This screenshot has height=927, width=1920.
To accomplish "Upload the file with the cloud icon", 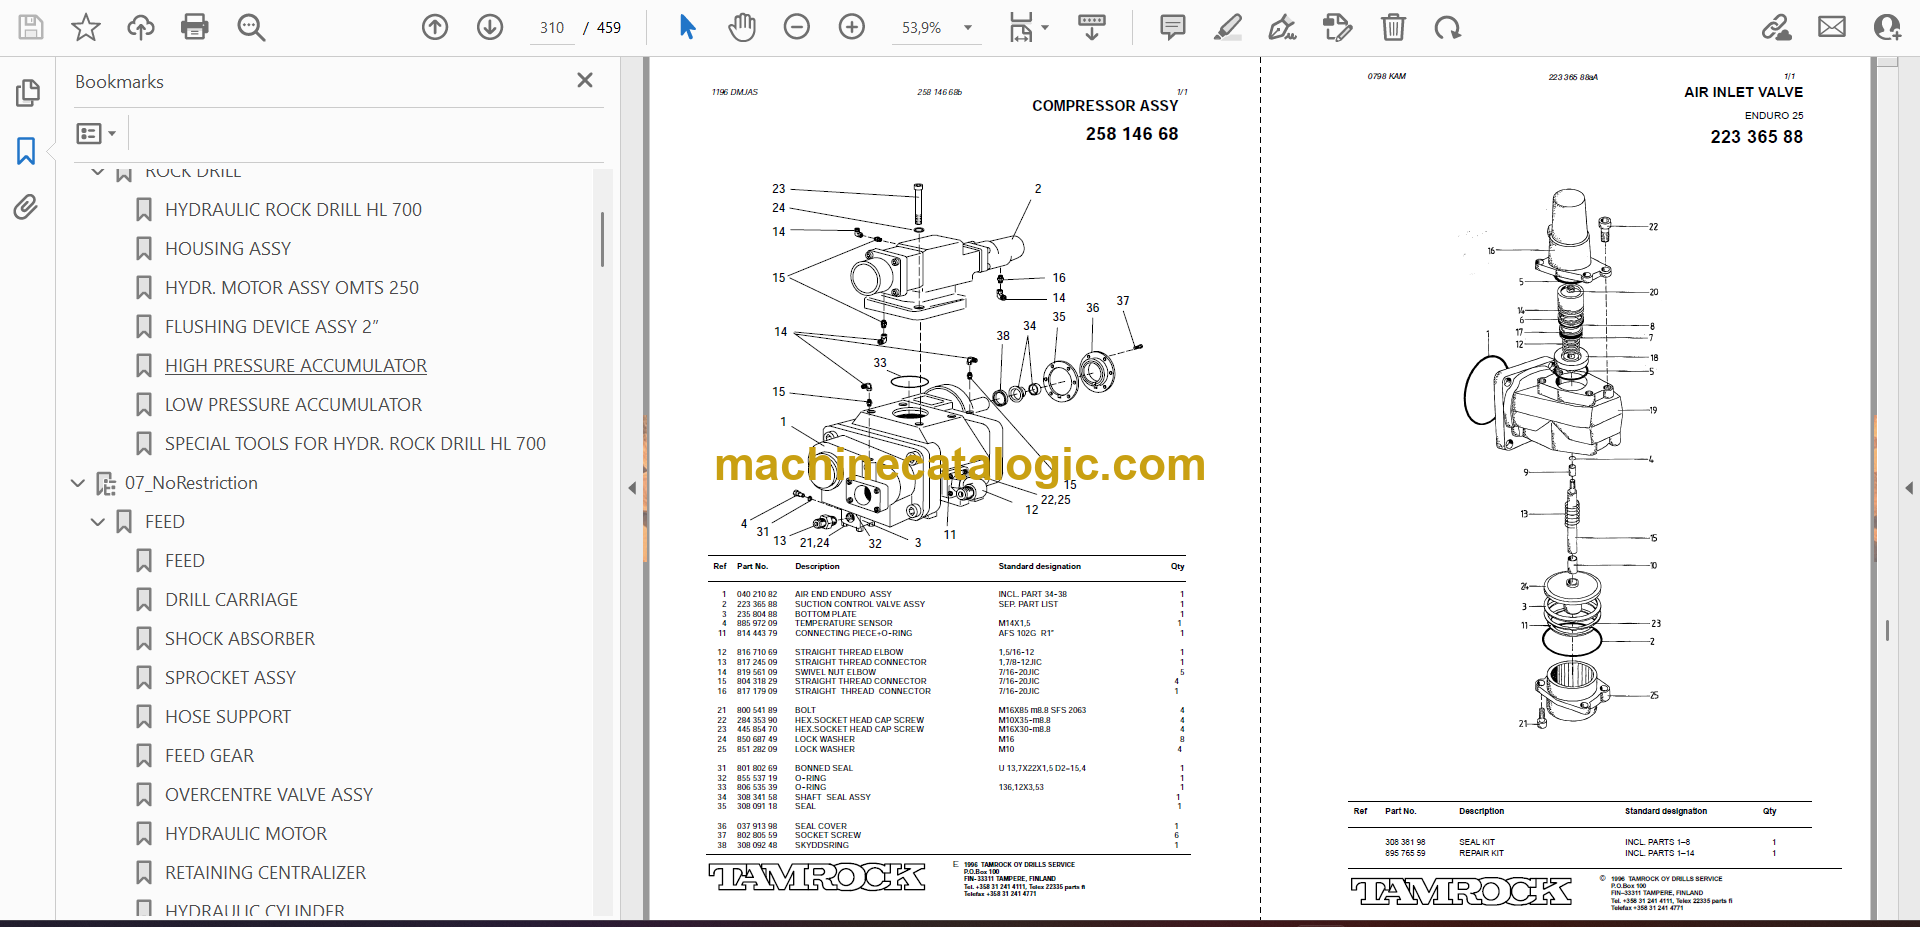I will [x=141, y=27].
